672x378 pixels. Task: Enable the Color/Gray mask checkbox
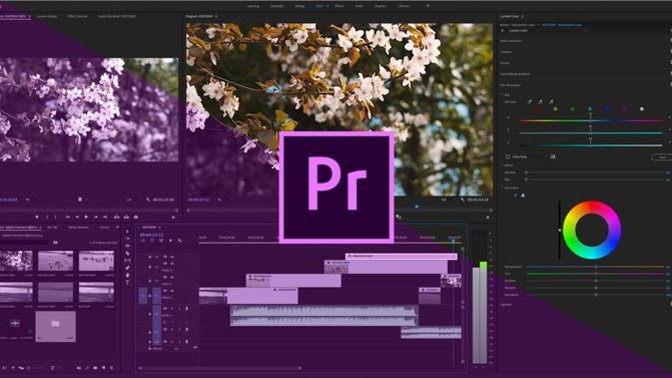(507, 157)
